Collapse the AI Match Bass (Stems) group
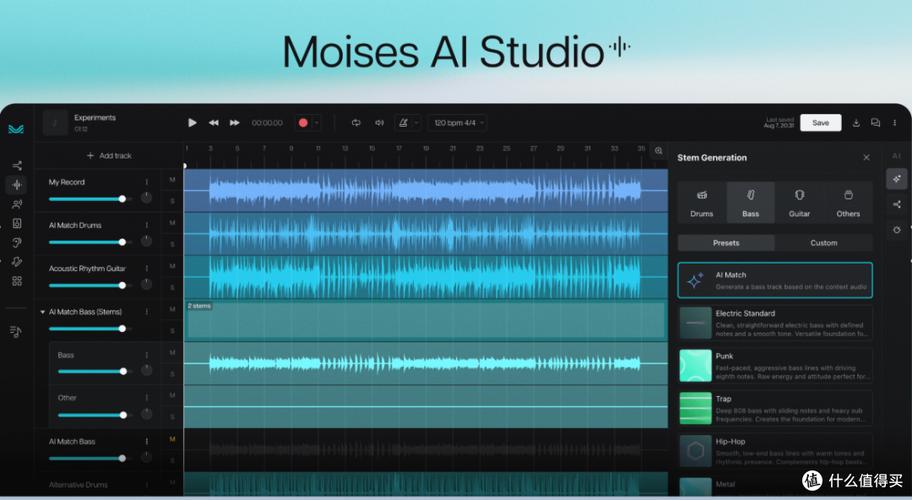This screenshot has width=912, height=500. tap(42, 312)
